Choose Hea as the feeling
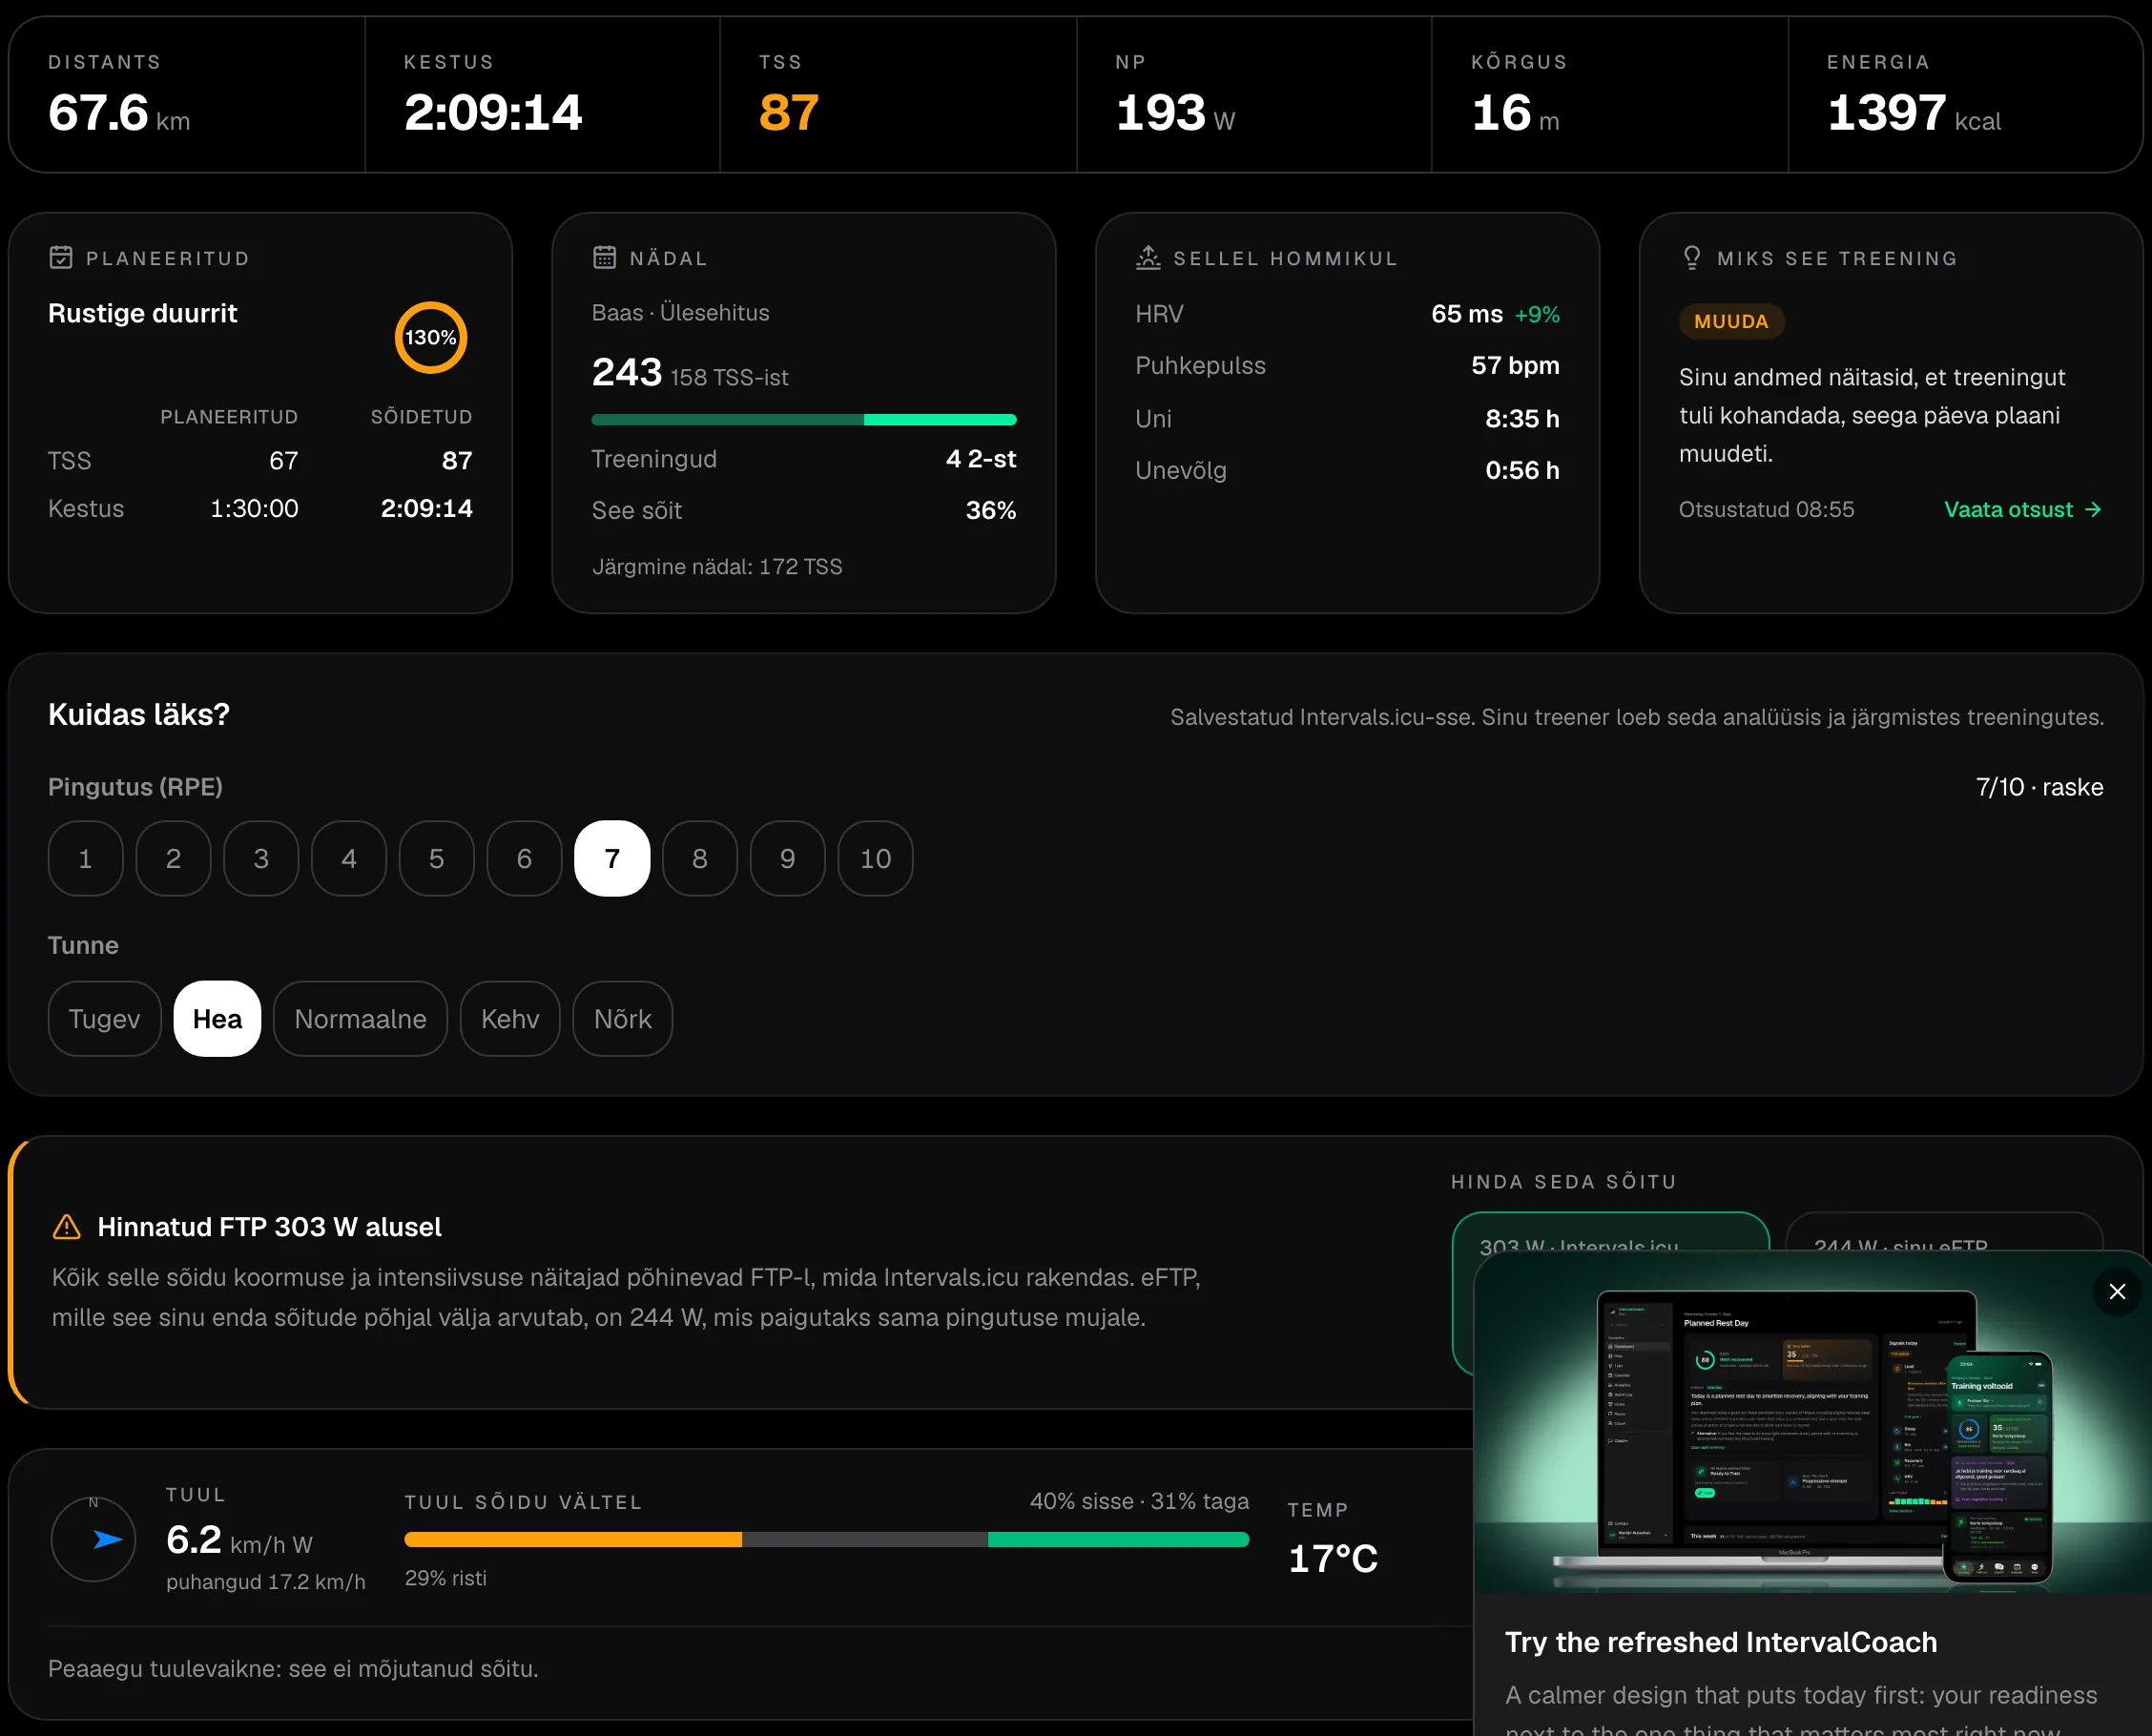 coord(217,1019)
